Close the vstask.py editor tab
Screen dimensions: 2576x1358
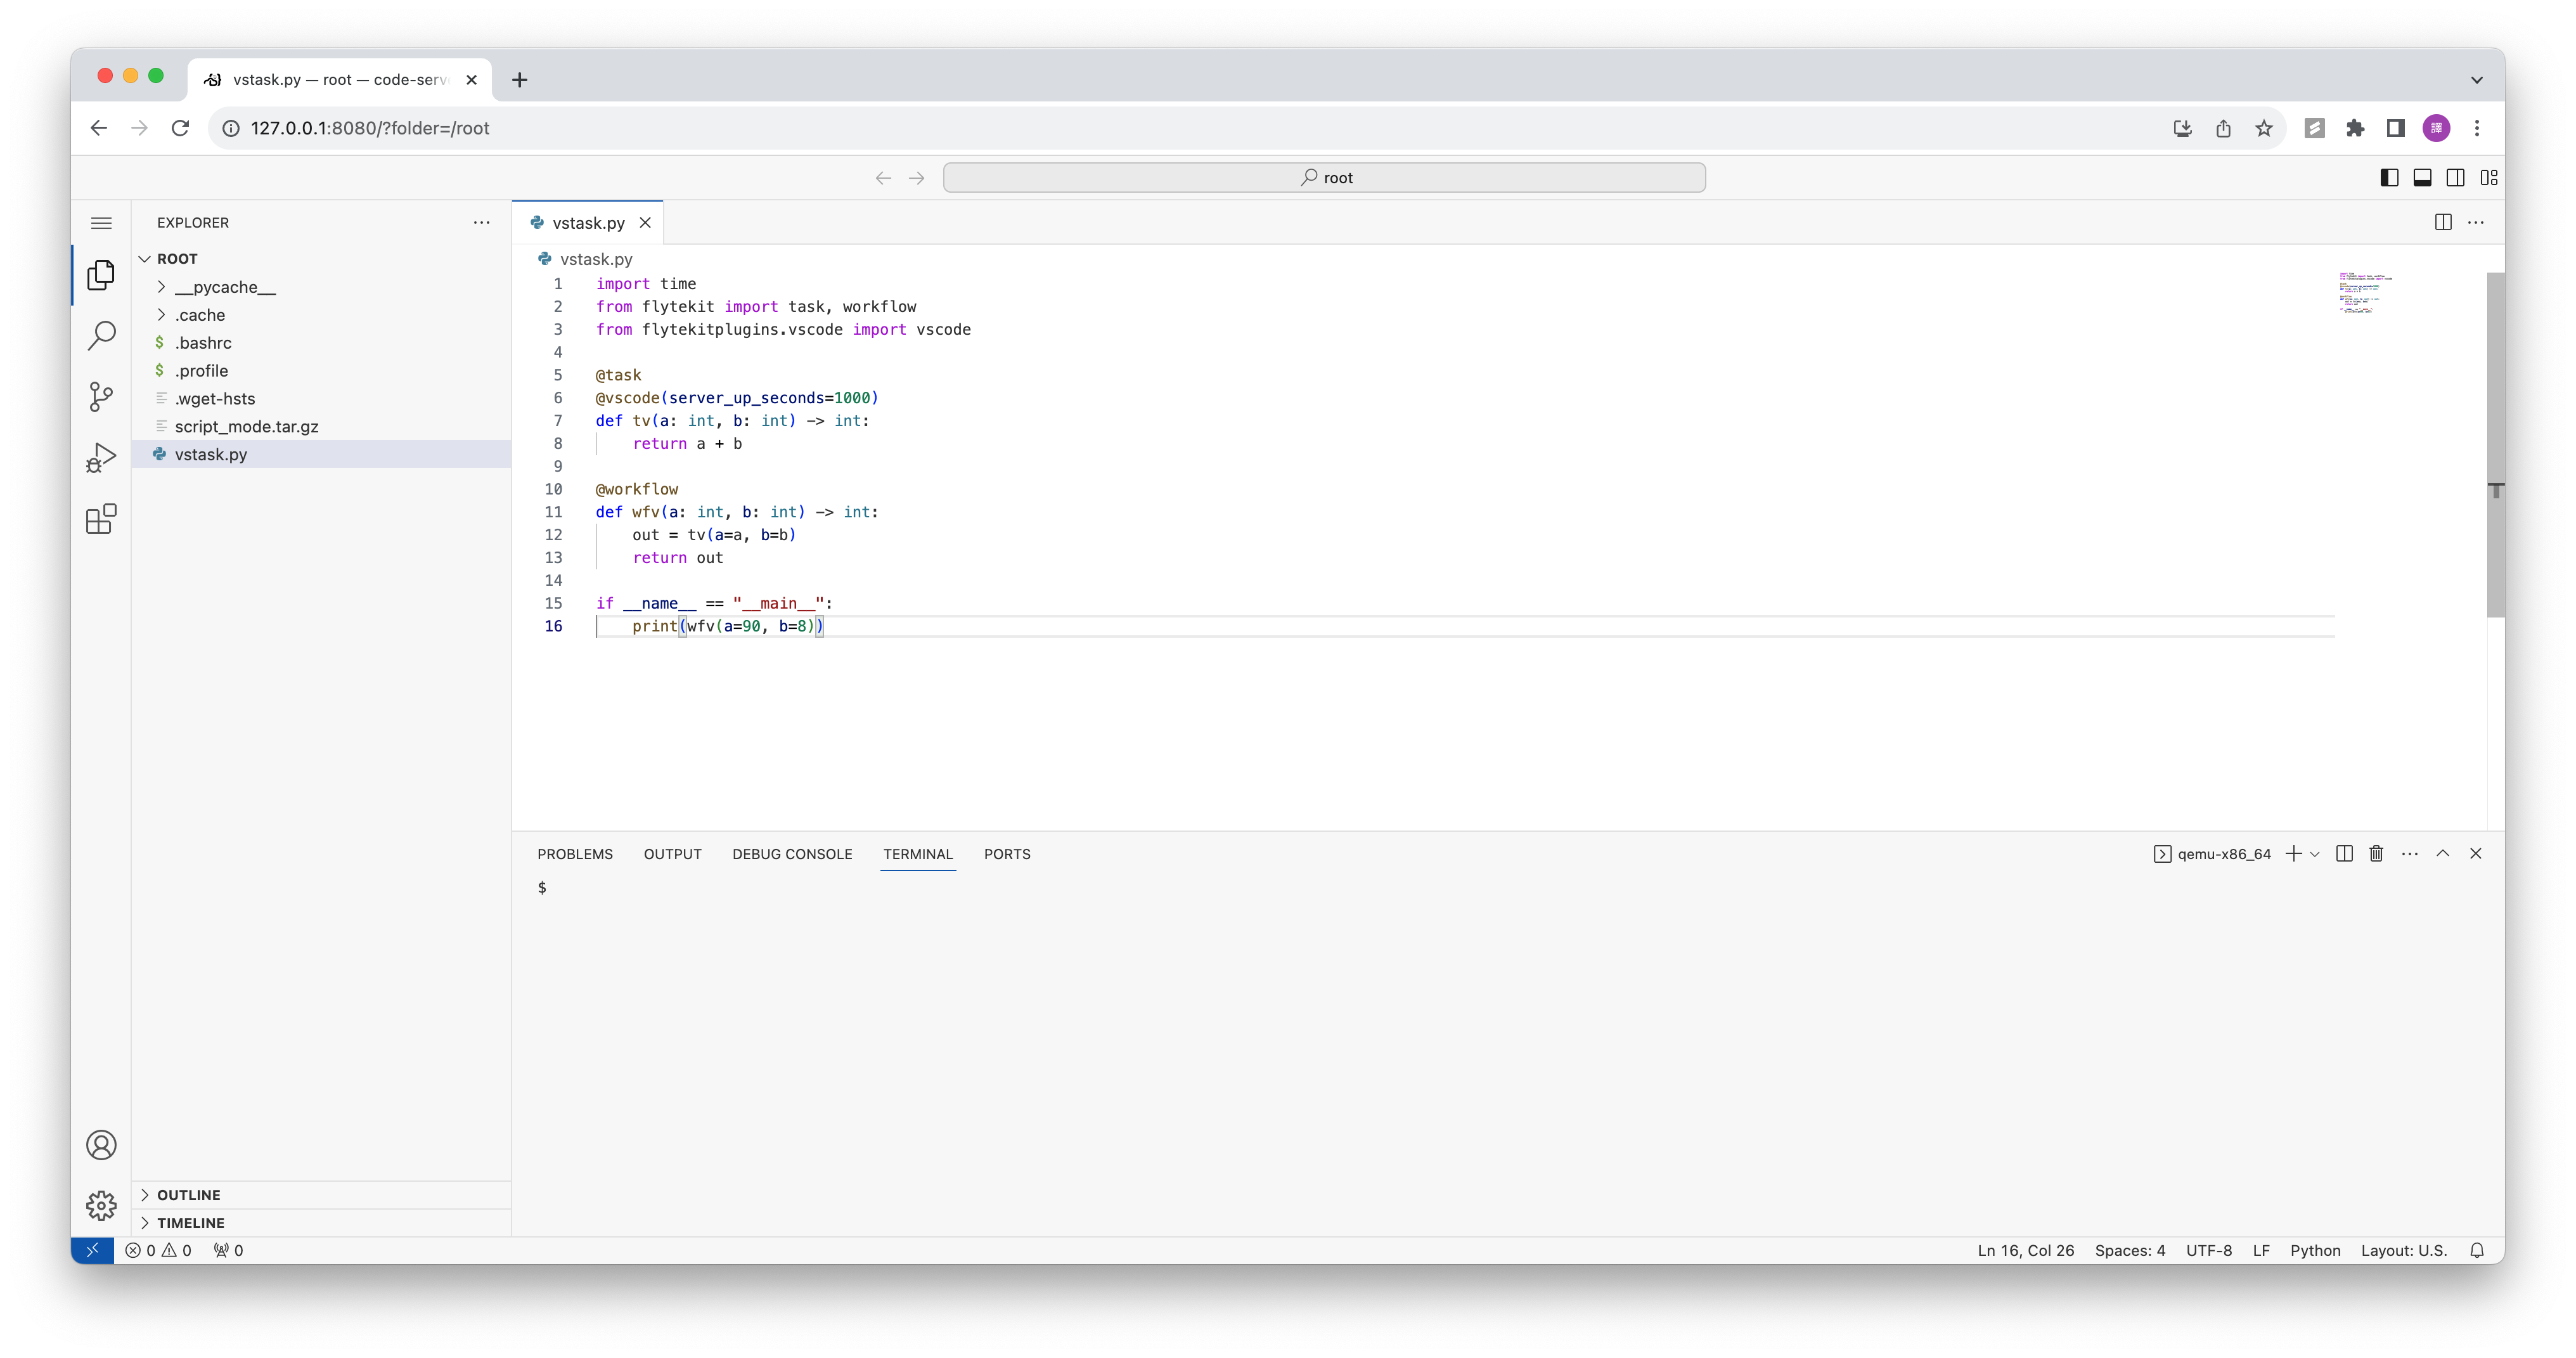tap(645, 223)
